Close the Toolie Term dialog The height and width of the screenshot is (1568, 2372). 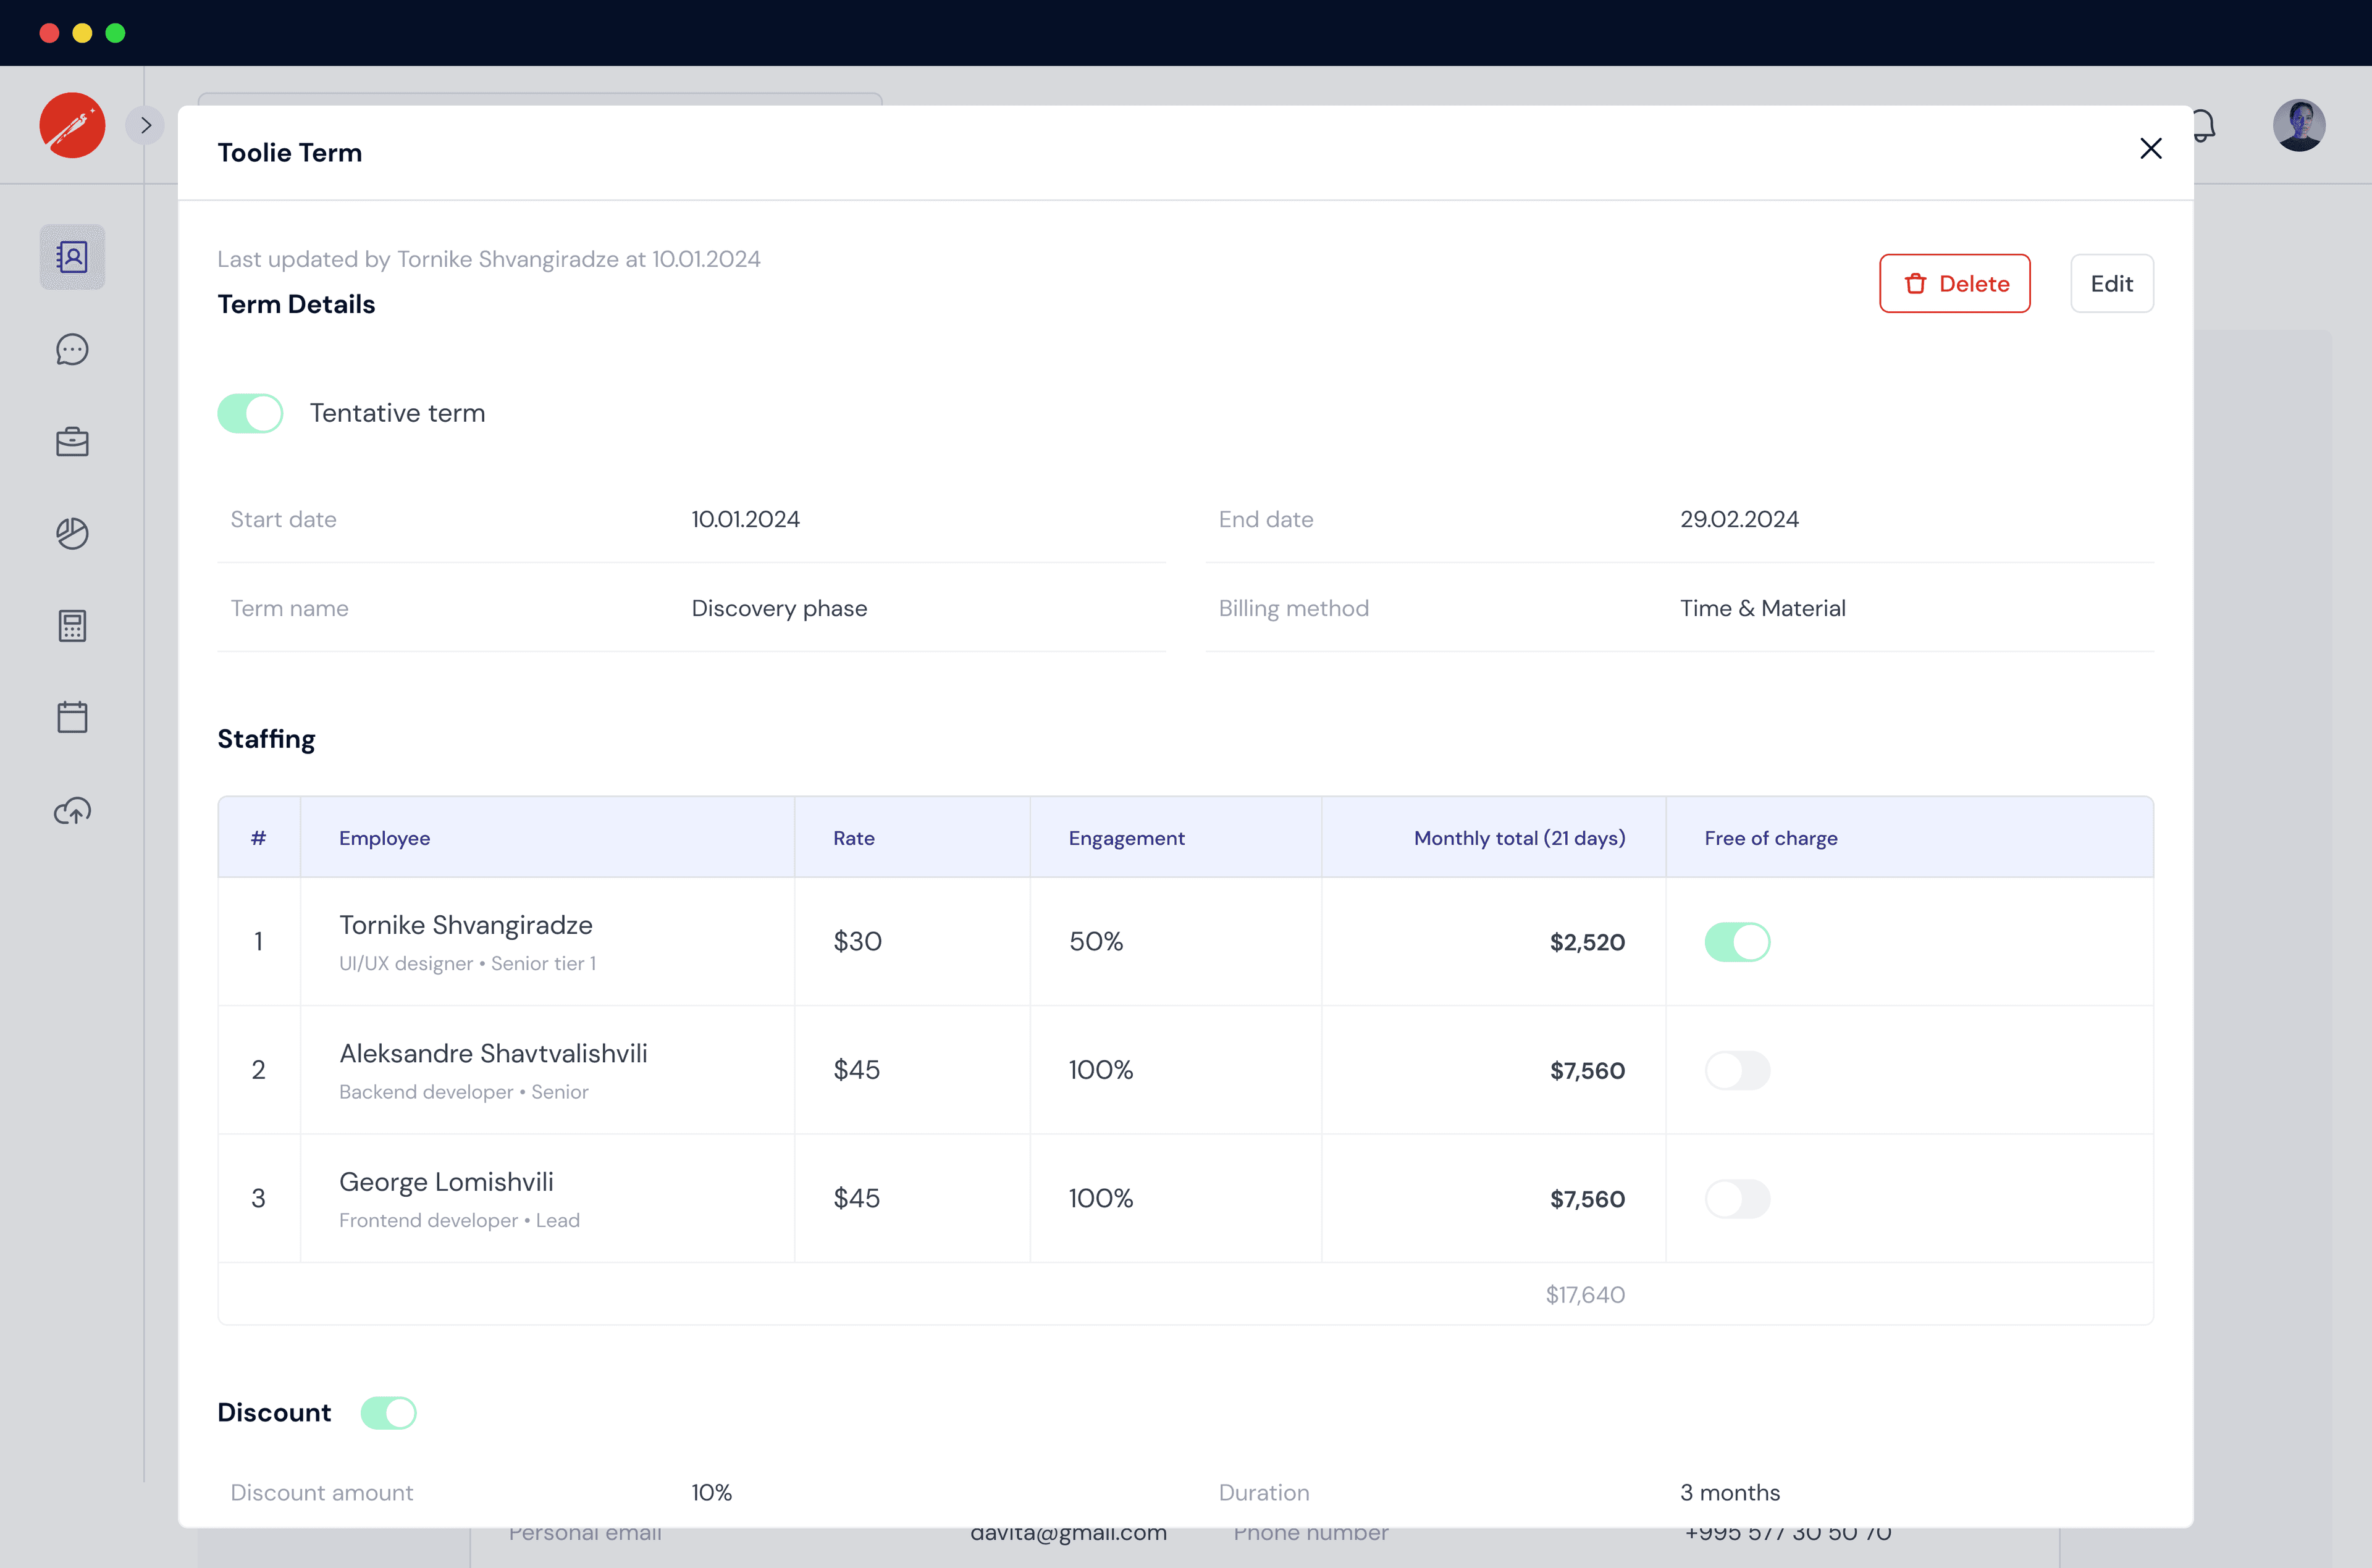coord(2151,148)
